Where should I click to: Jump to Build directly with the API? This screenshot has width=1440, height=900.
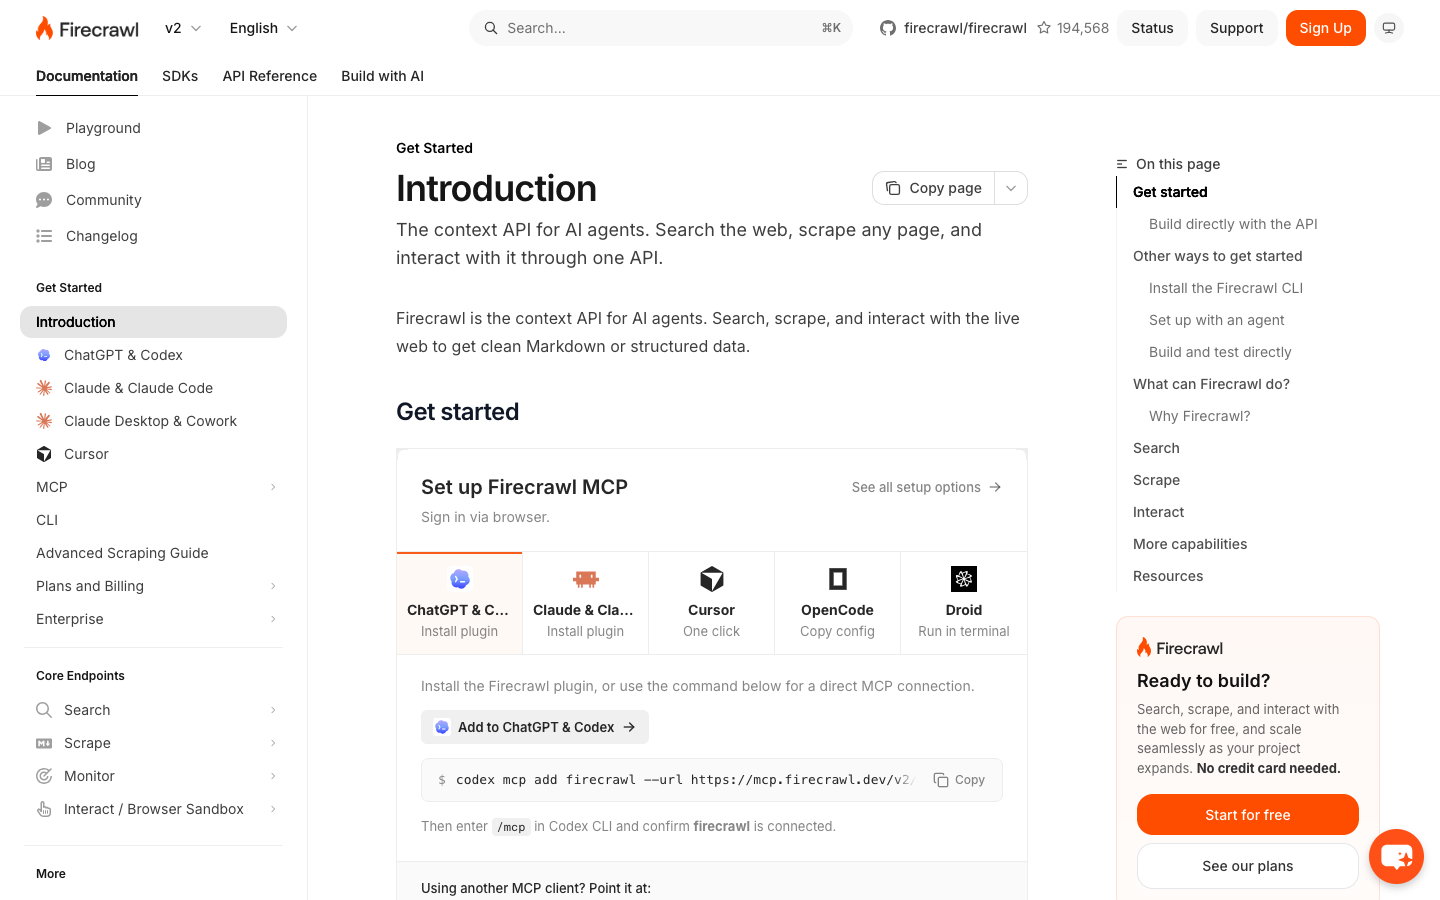[1233, 224]
